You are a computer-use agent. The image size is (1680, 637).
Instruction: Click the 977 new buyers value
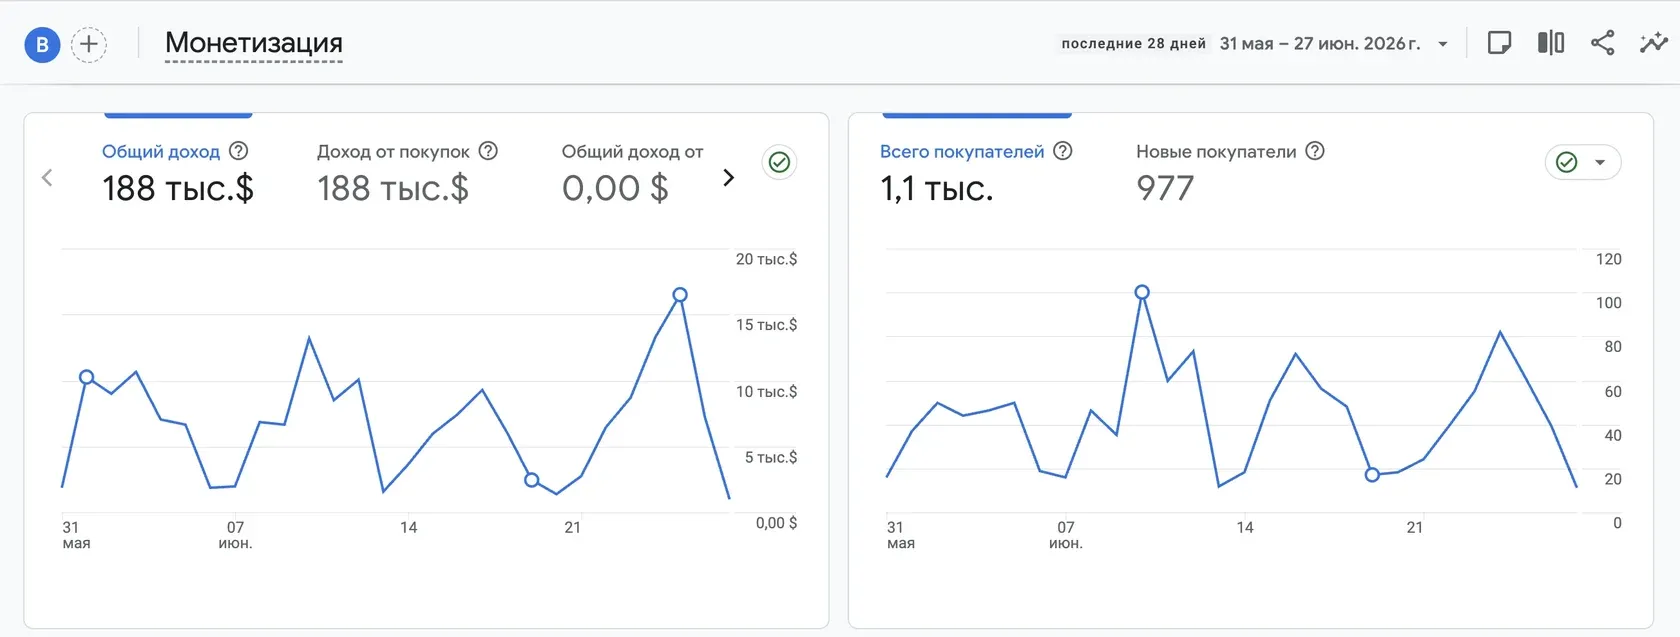pos(1165,189)
